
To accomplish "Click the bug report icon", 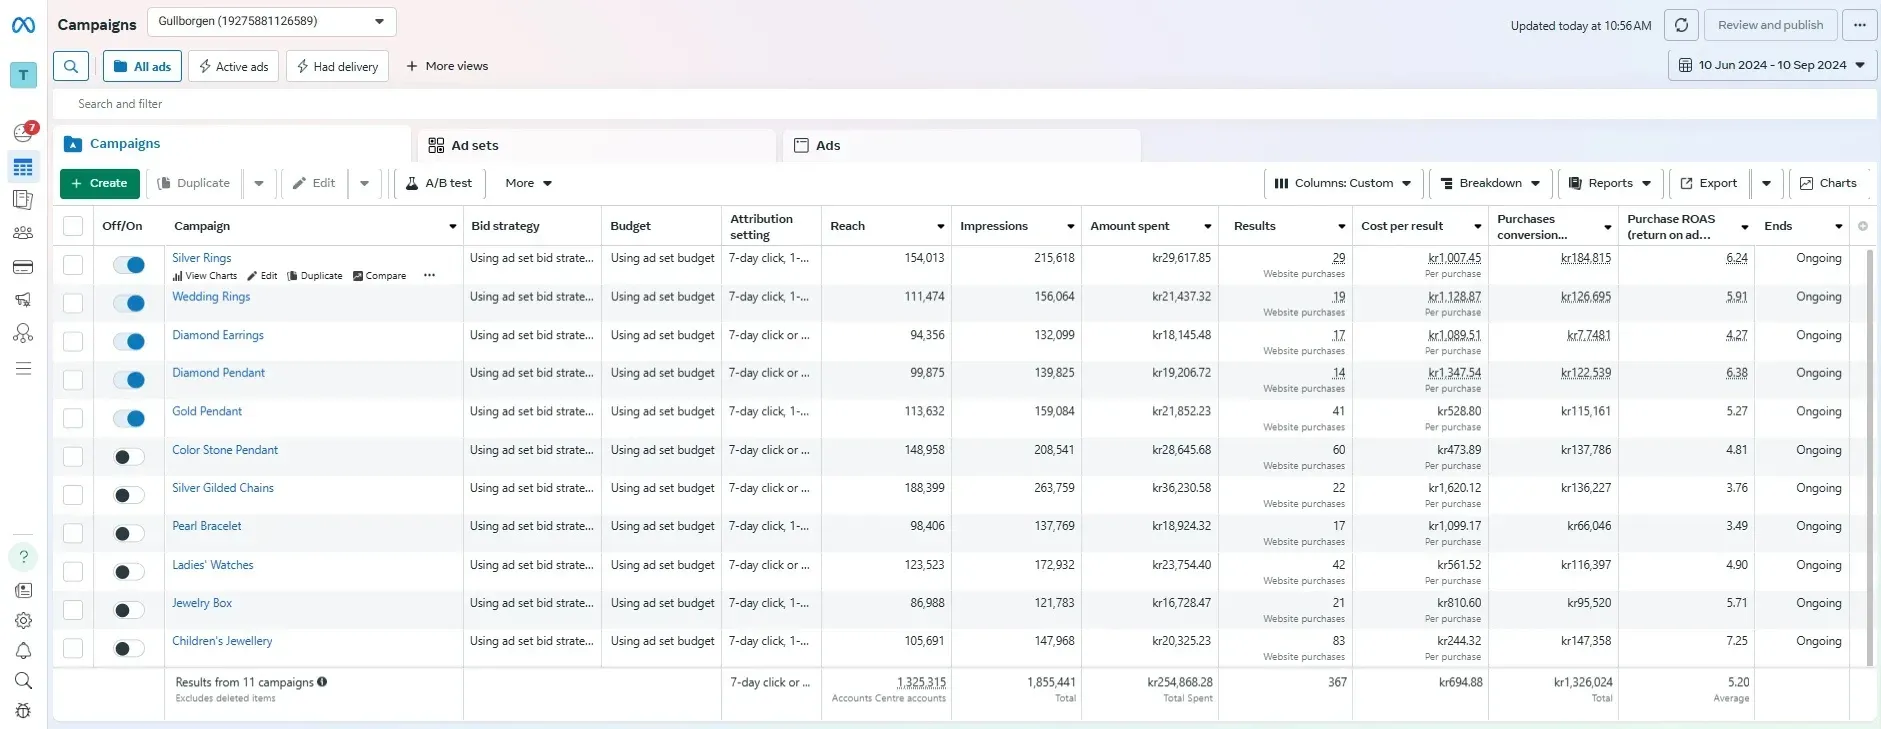I will [x=23, y=711].
